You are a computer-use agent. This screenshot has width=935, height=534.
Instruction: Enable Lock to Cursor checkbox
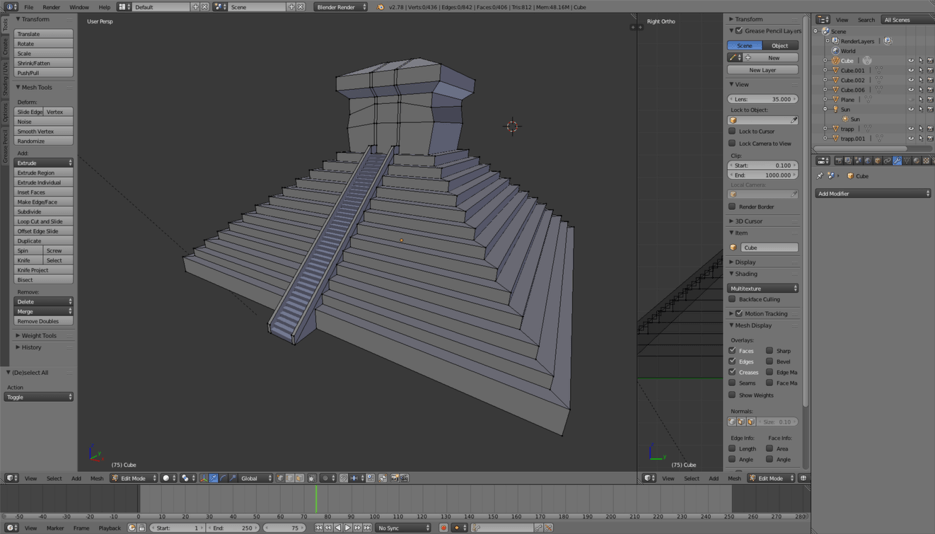click(733, 131)
